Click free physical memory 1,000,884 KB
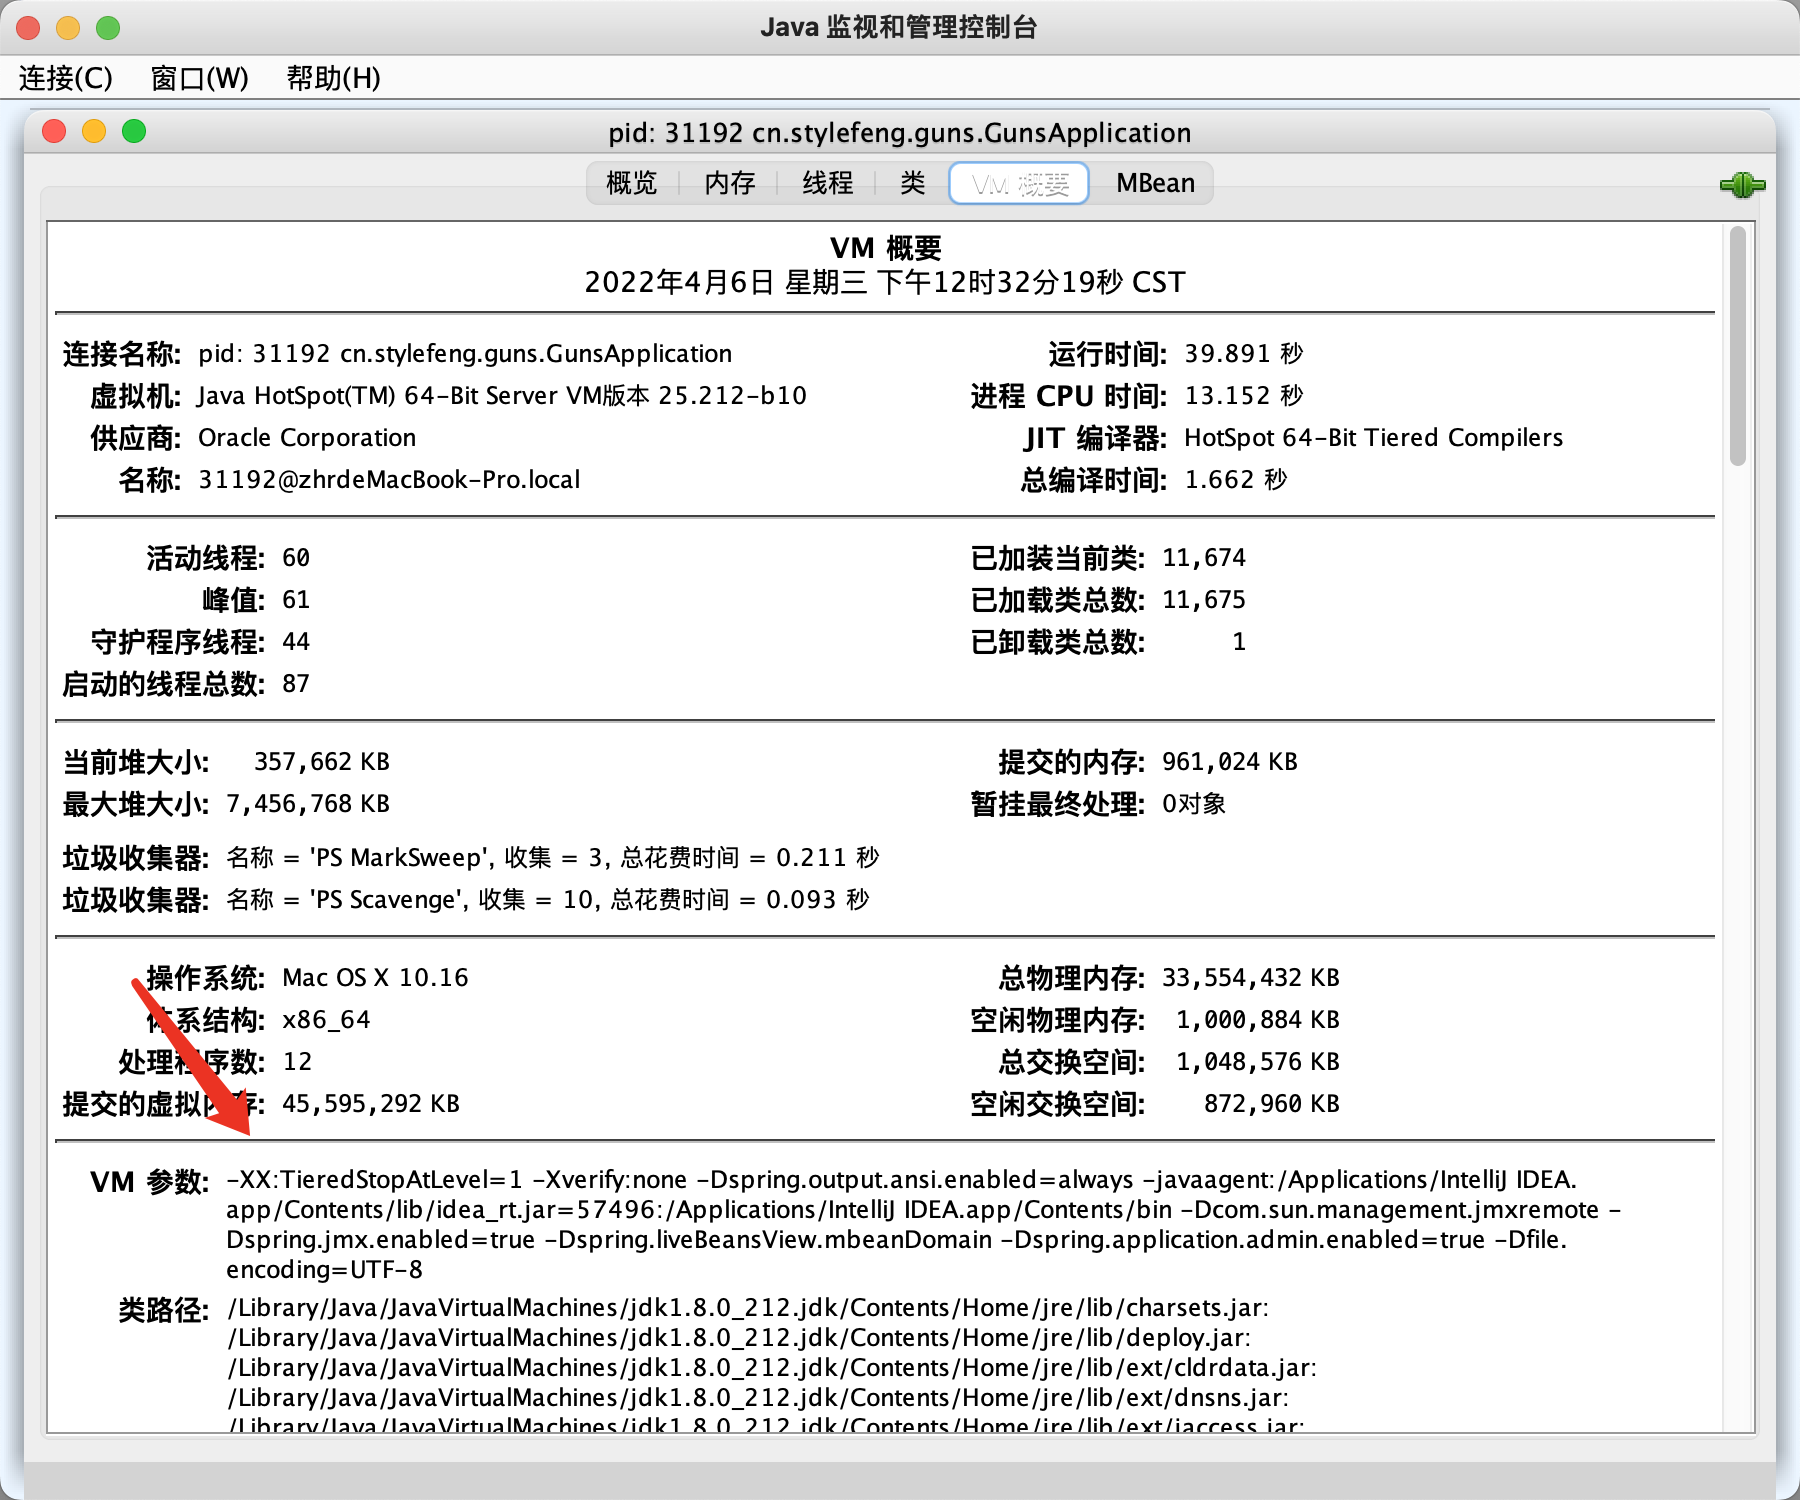This screenshot has height=1500, width=1800. click(x=1258, y=1020)
